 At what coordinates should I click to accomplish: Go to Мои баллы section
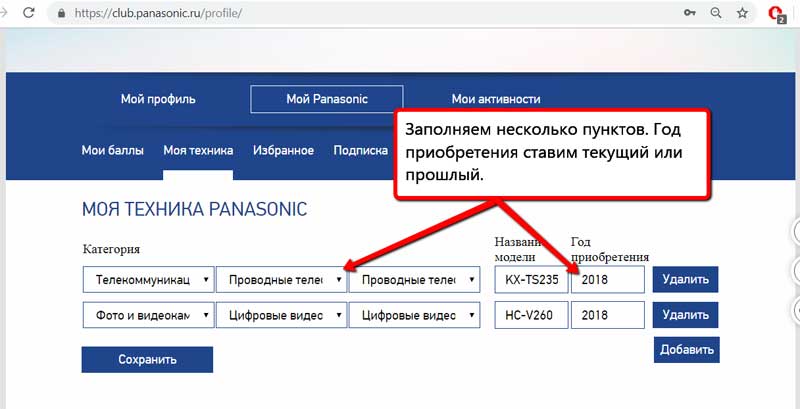[x=112, y=150]
